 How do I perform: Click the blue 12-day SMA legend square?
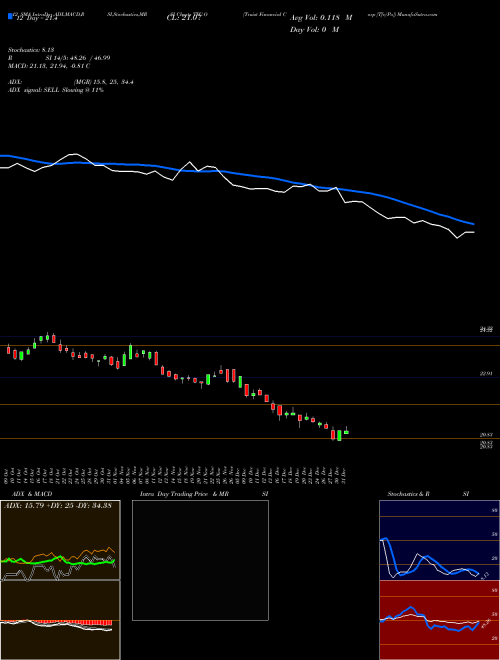10,16
